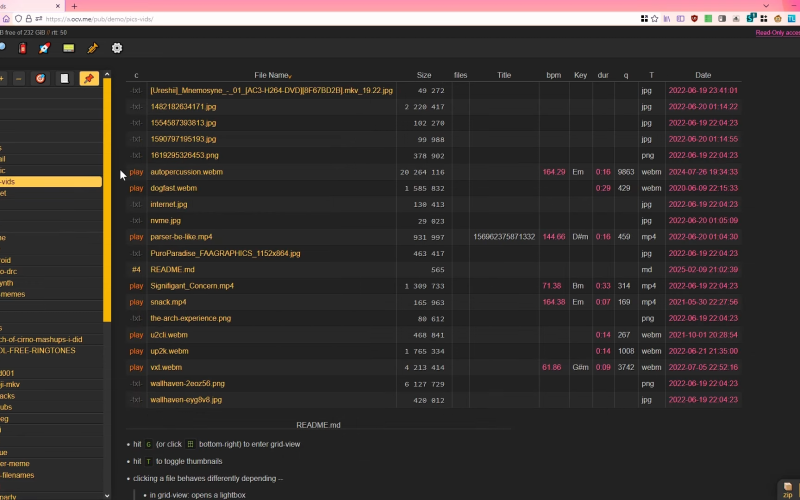Toggle the pinned navpane pushpin button
This screenshot has height=500, width=800.
(x=88, y=78)
